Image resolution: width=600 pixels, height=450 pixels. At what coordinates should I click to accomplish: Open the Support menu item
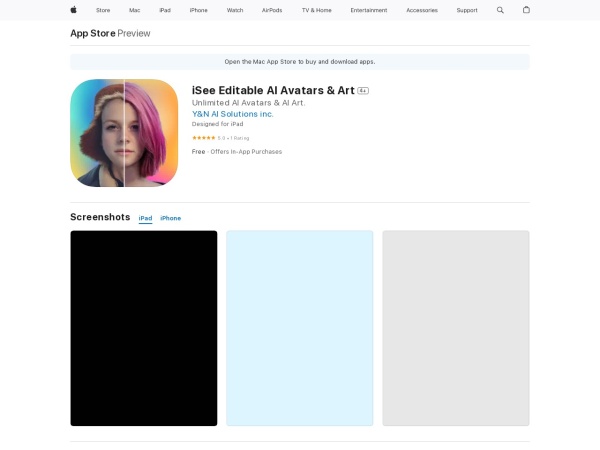[x=467, y=10]
